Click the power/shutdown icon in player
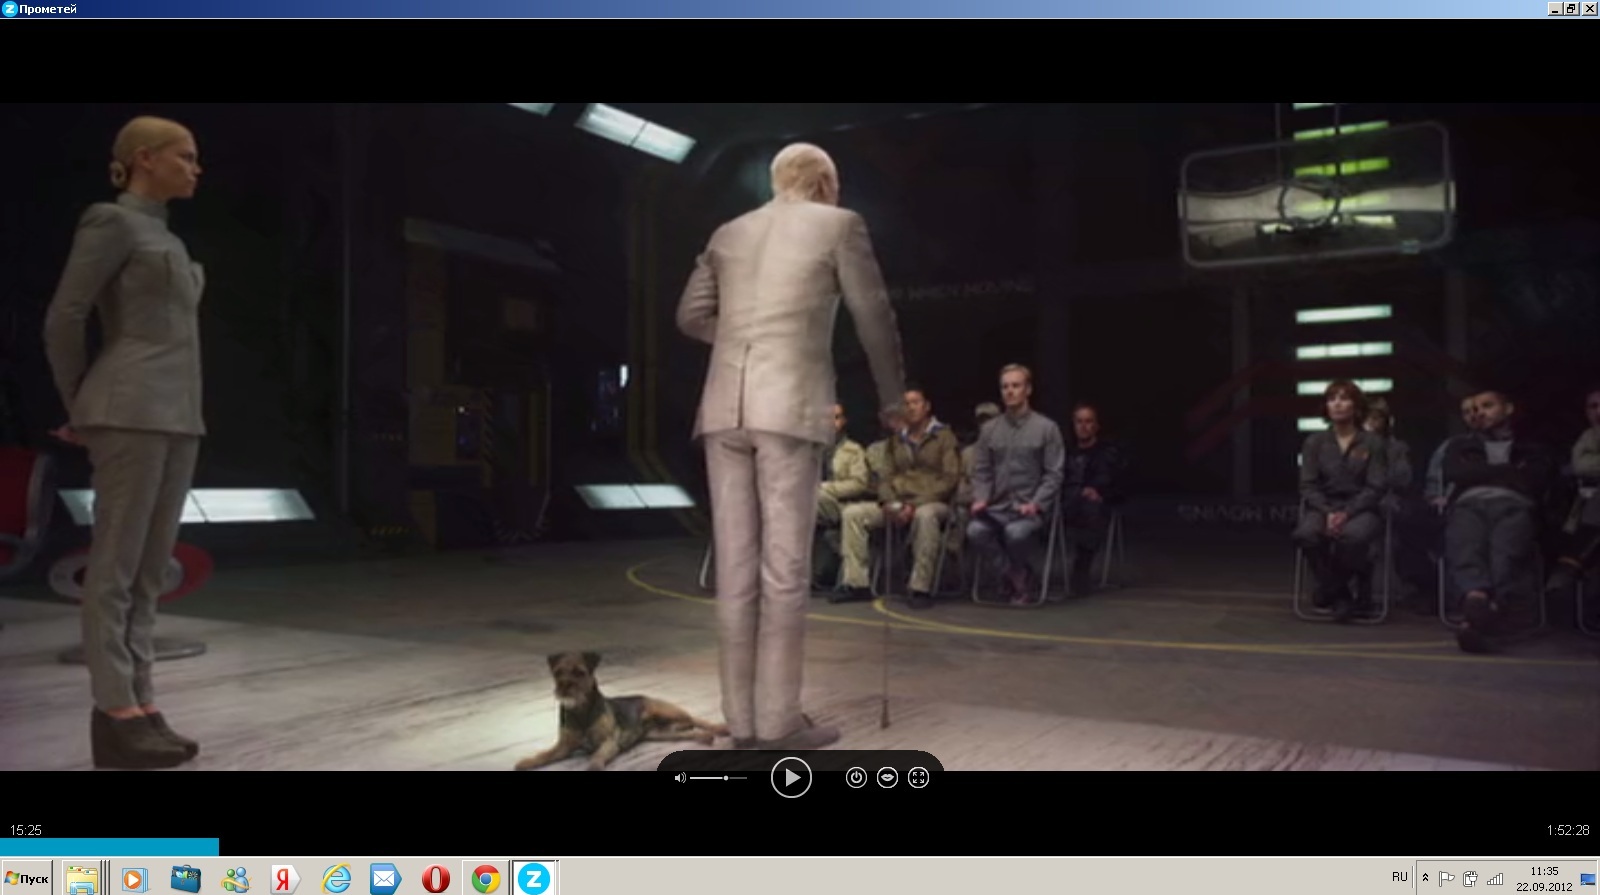1600x895 pixels. tap(856, 777)
